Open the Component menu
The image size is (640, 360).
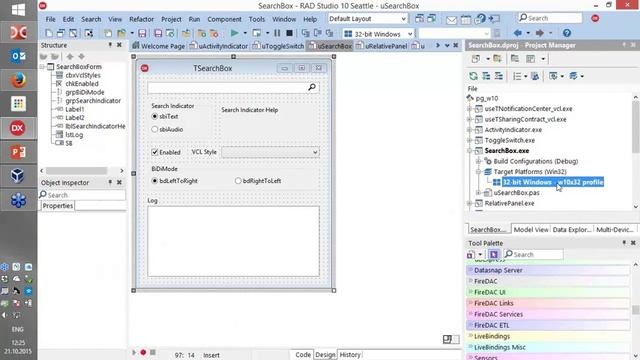224,19
